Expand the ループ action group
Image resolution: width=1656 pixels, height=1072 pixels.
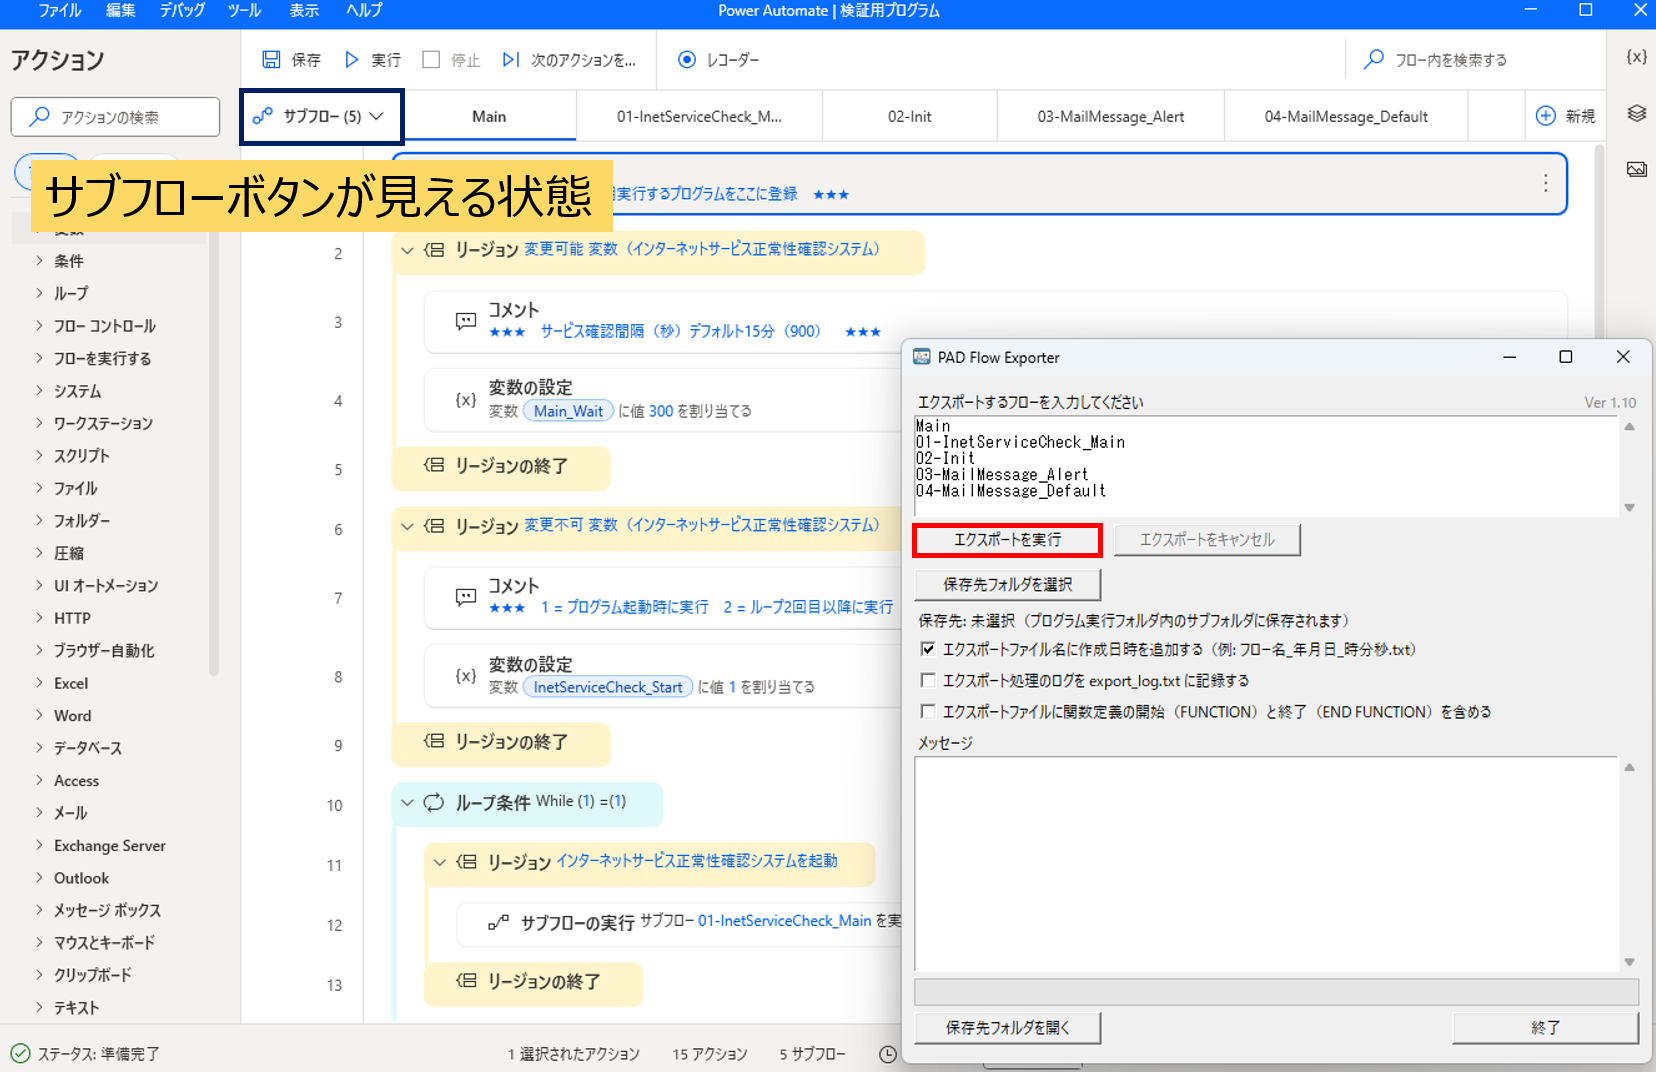pyautogui.click(x=39, y=293)
